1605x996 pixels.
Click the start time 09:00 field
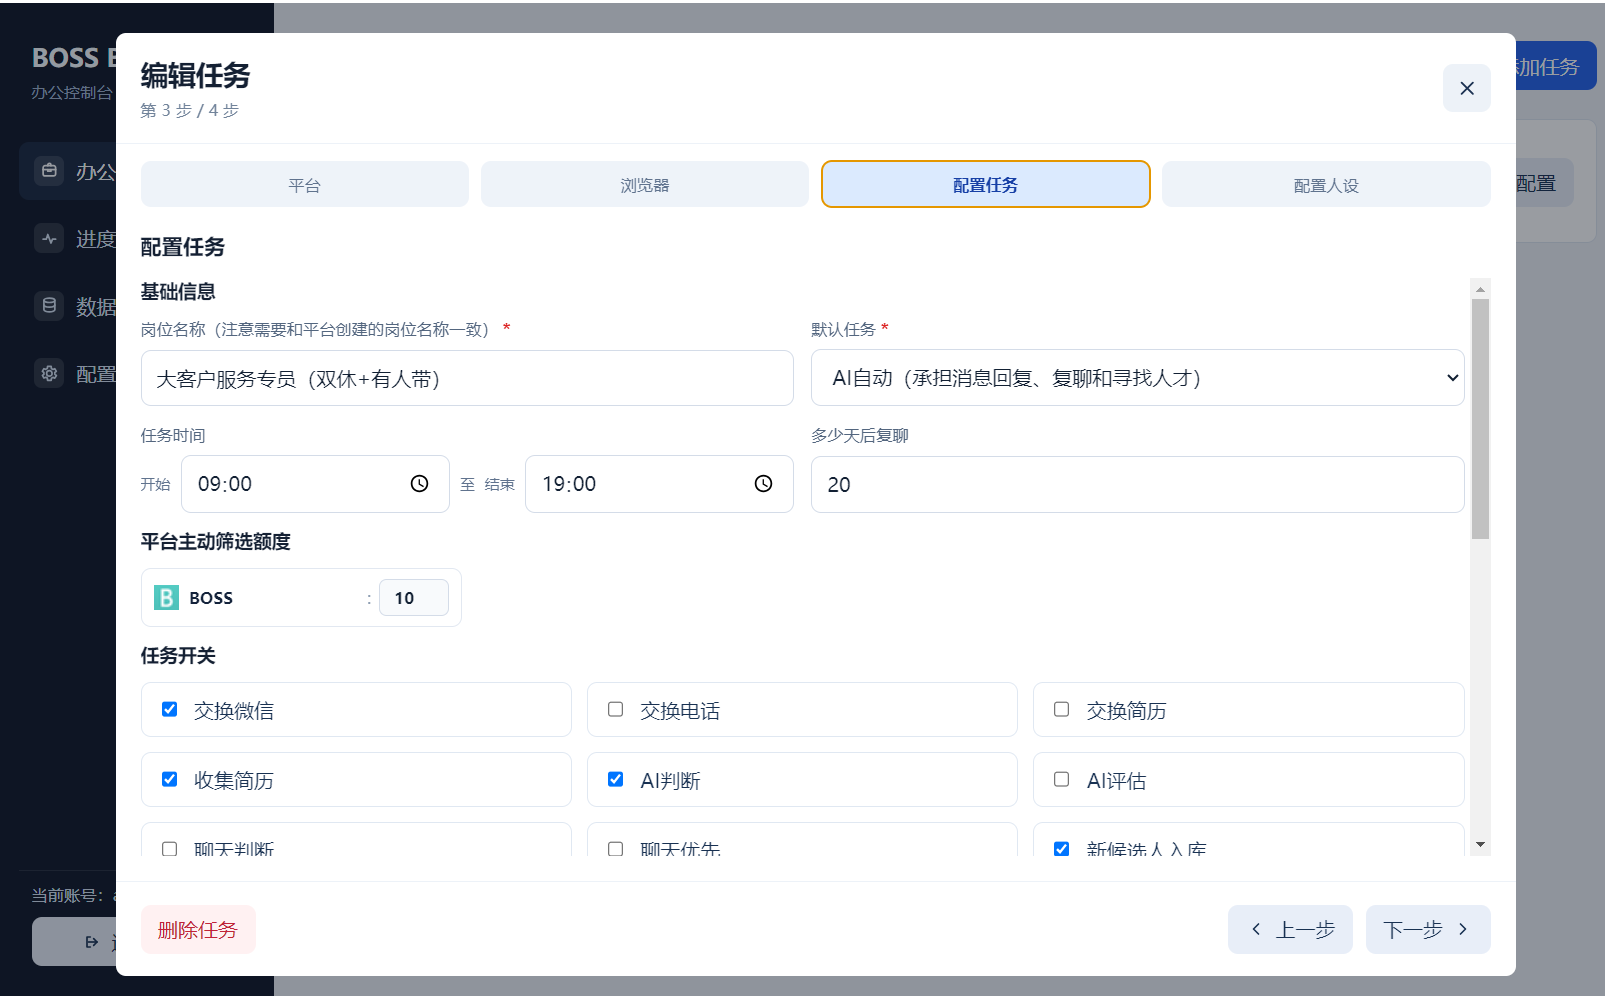click(x=315, y=484)
